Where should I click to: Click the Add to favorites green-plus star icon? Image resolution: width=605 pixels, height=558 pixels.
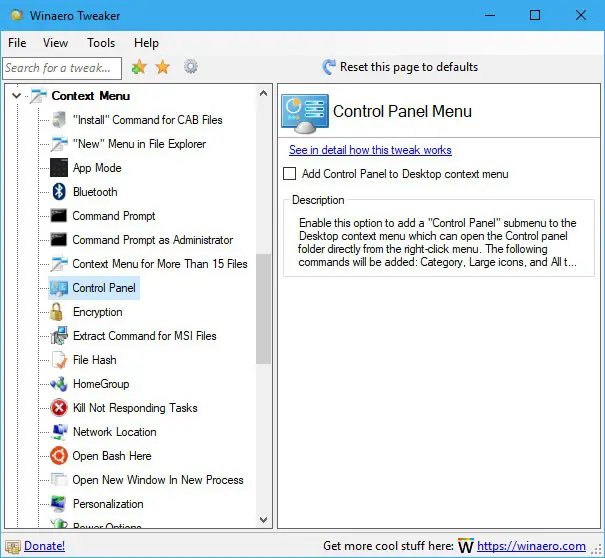coord(139,67)
